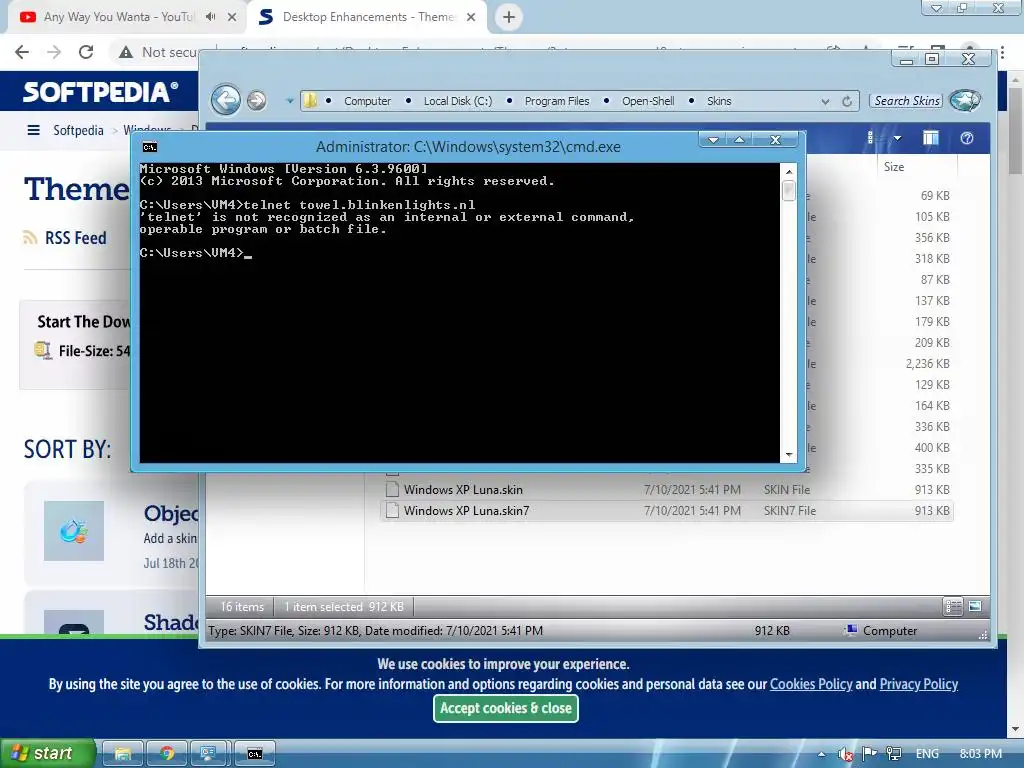Close the Desktop Enhancements tab

471,17
